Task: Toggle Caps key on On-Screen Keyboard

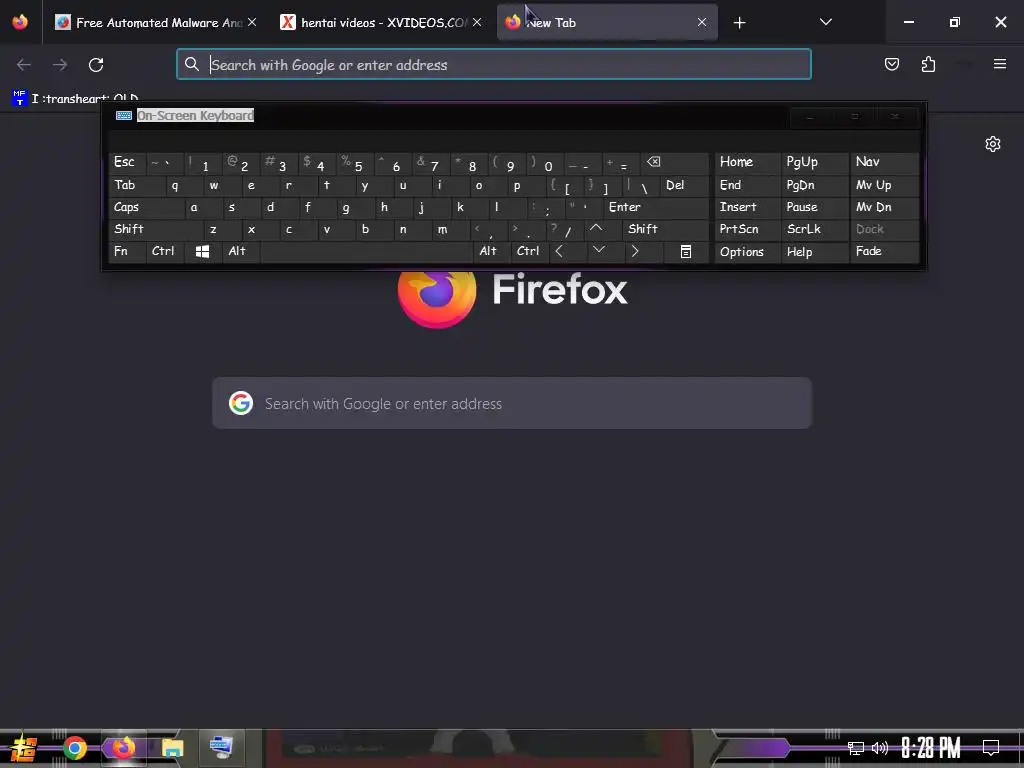Action: 146,208
